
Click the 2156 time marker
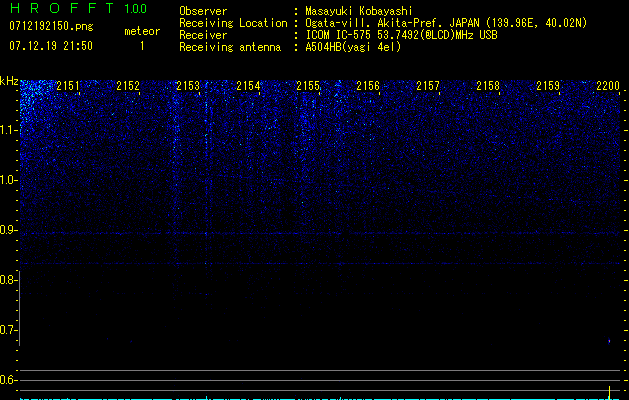[368, 86]
